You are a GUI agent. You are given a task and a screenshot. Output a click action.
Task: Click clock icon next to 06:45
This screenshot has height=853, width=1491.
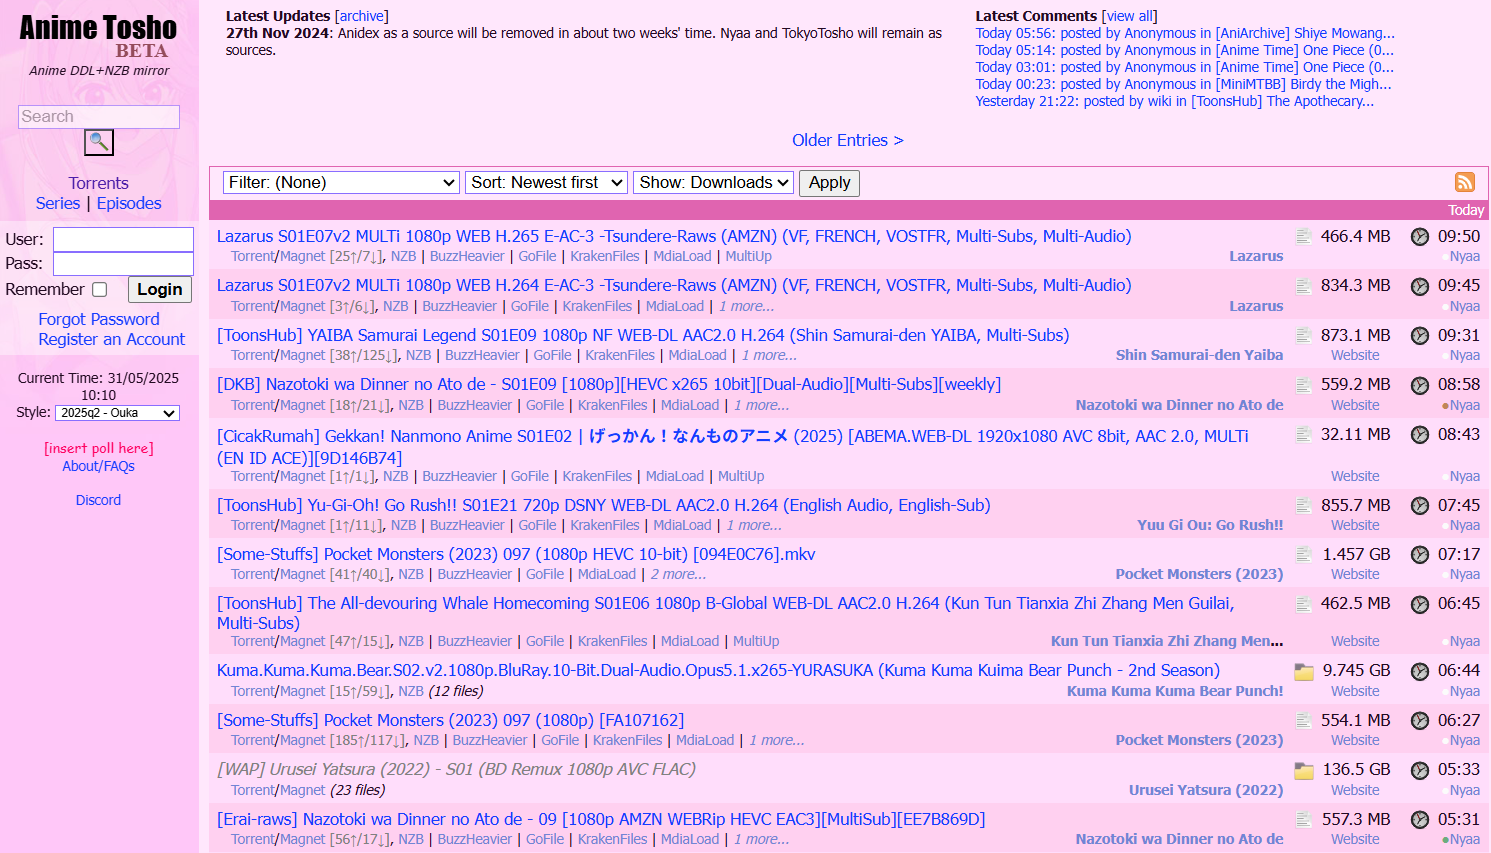tap(1420, 604)
